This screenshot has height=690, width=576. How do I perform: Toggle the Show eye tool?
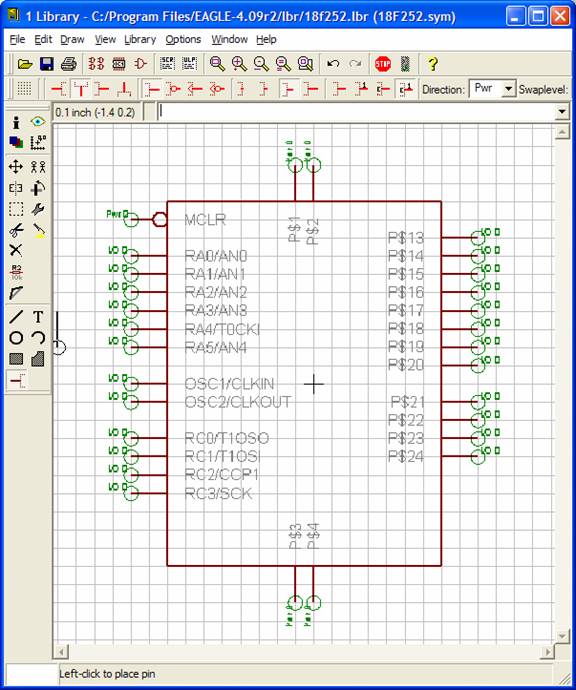point(38,122)
